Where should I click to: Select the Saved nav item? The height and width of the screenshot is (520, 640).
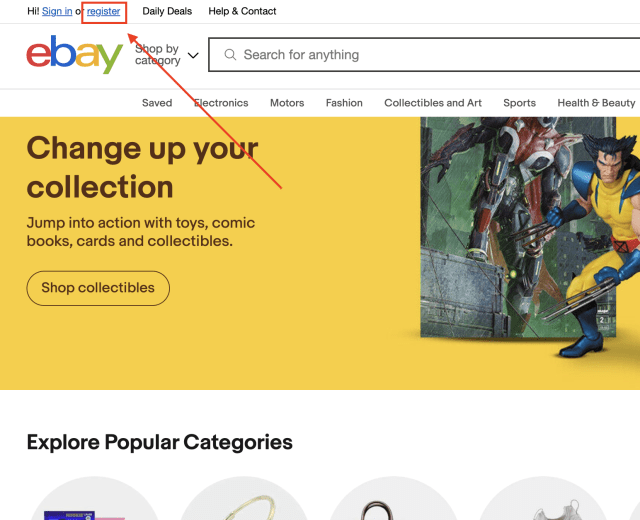click(157, 103)
